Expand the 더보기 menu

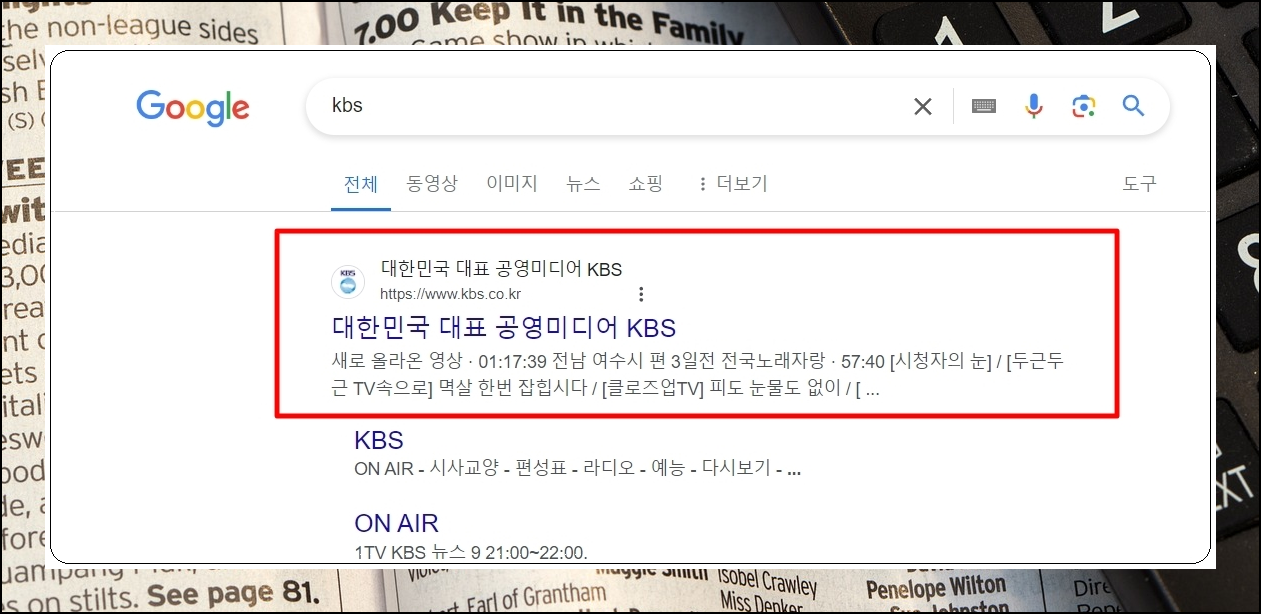coord(732,184)
